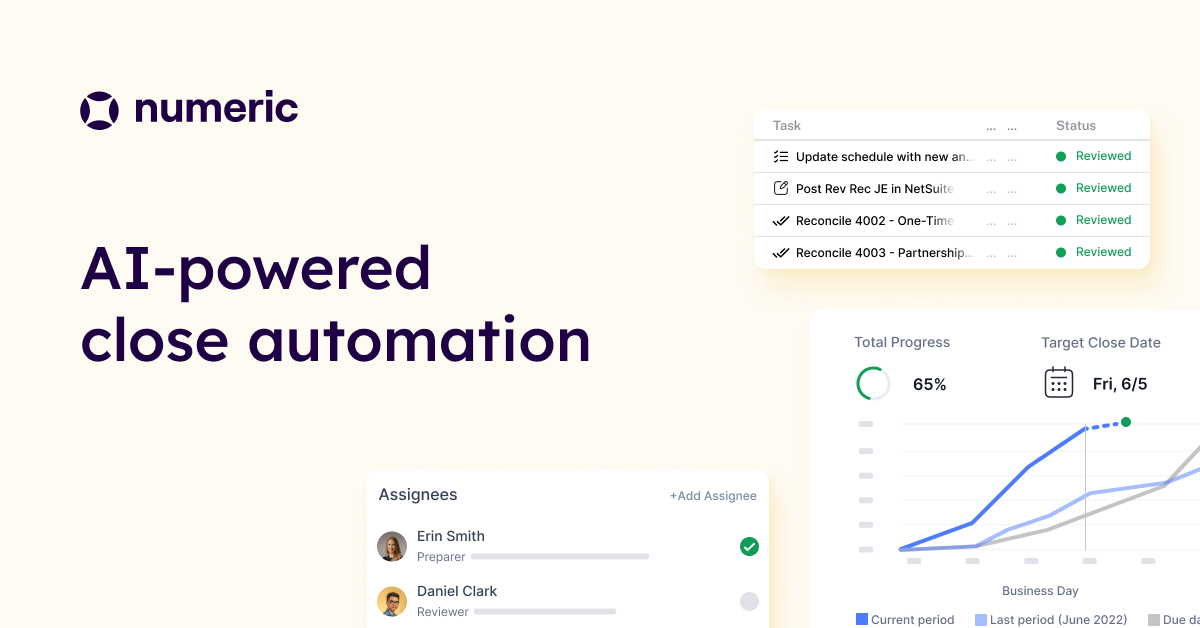Click the checklist icon beside Update schedule task
The width and height of the screenshot is (1200, 628).
[x=781, y=157]
